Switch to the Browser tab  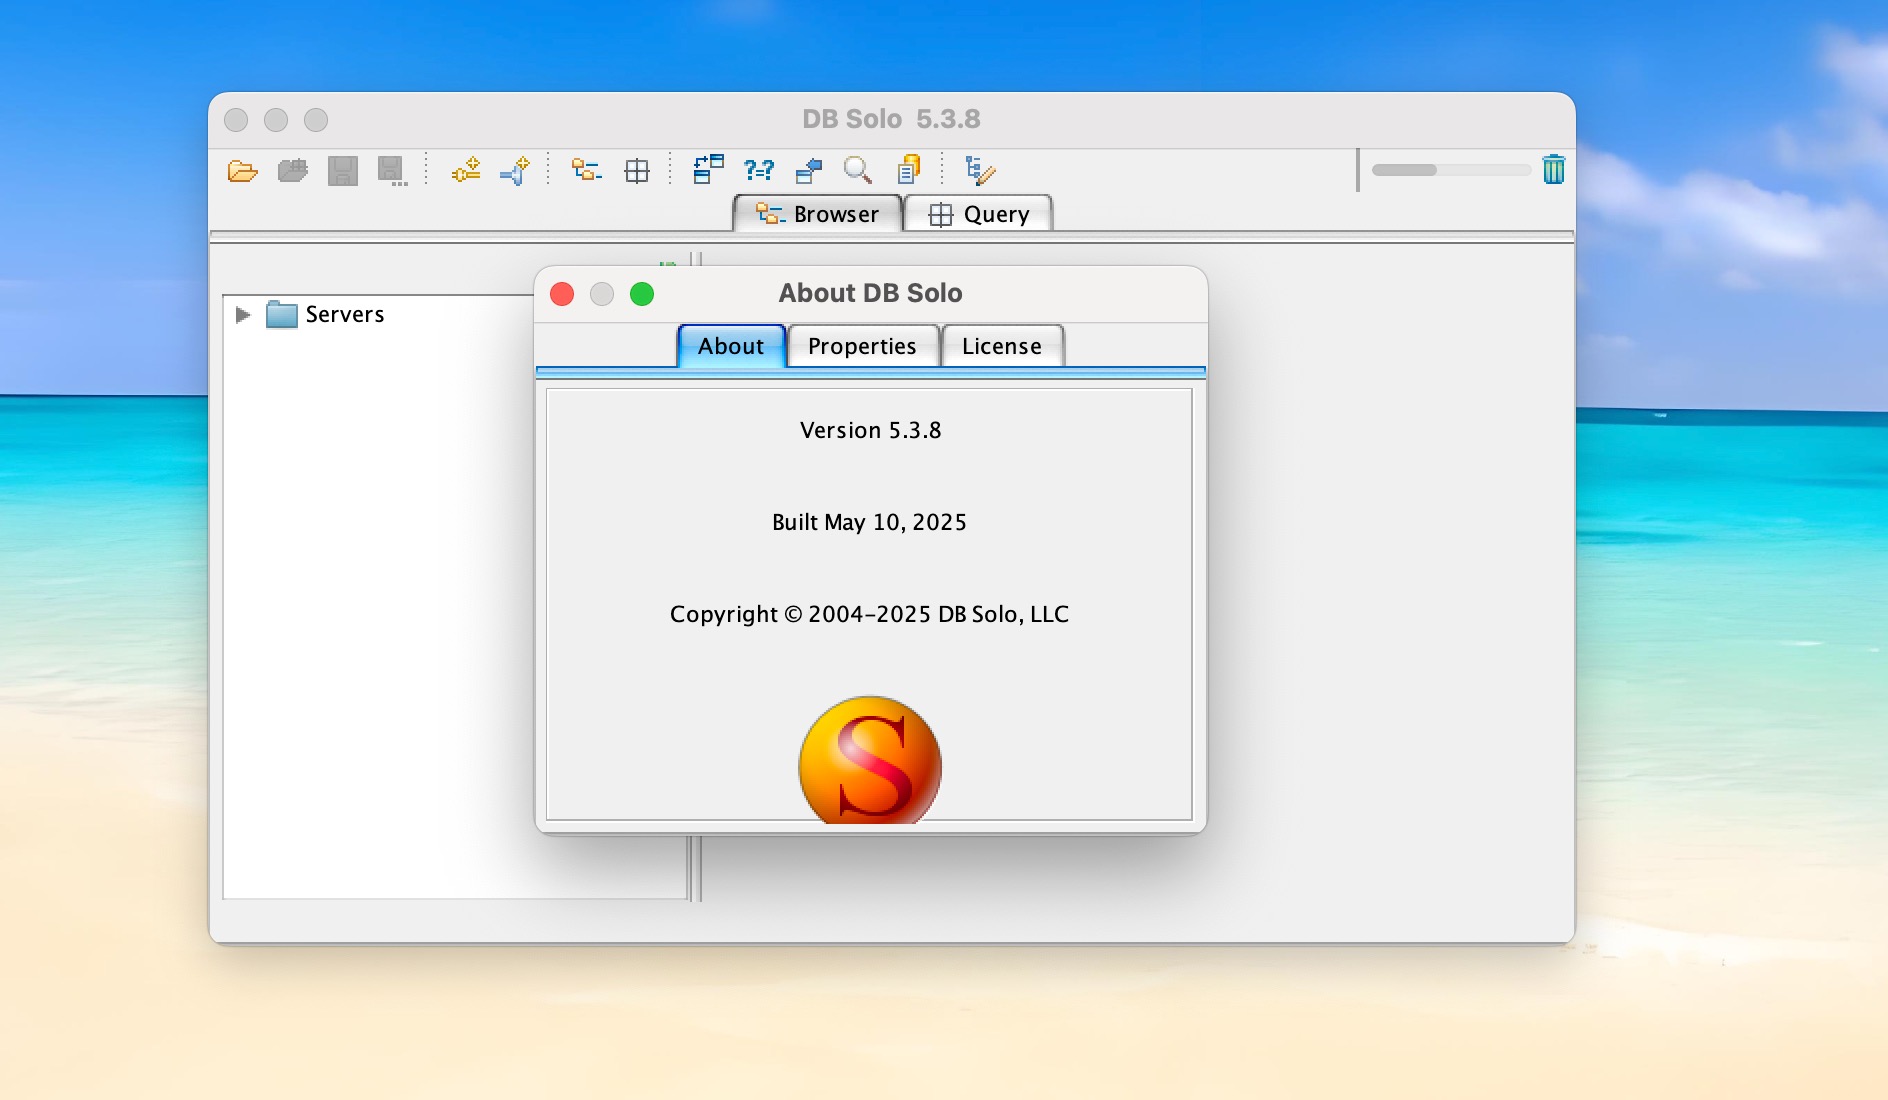(x=818, y=214)
